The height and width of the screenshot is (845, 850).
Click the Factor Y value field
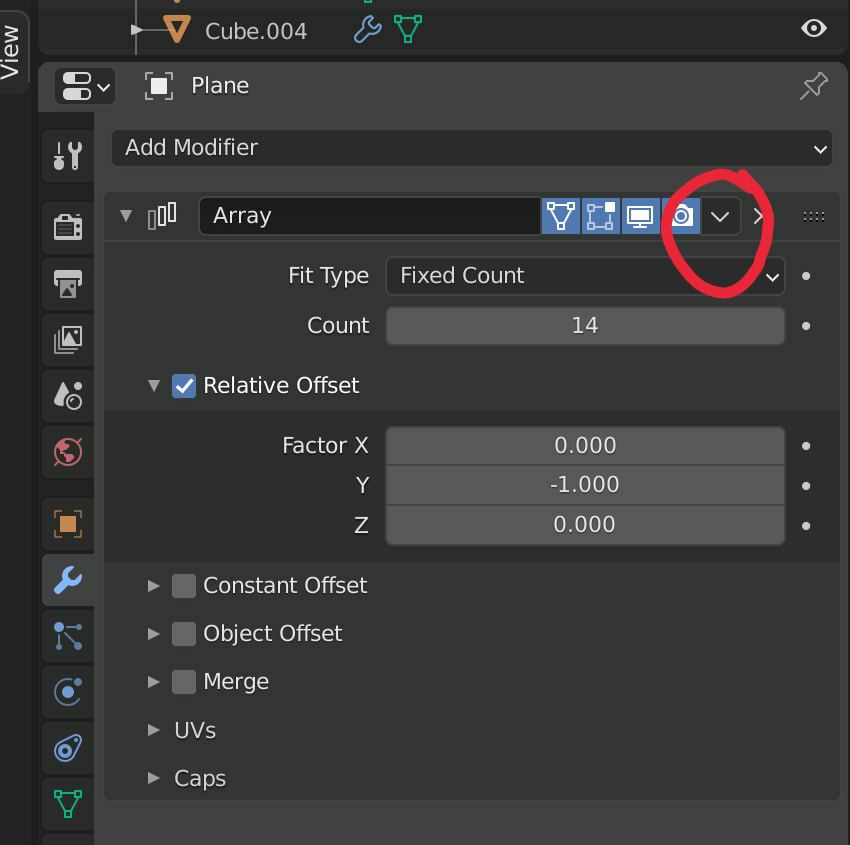[x=585, y=485]
